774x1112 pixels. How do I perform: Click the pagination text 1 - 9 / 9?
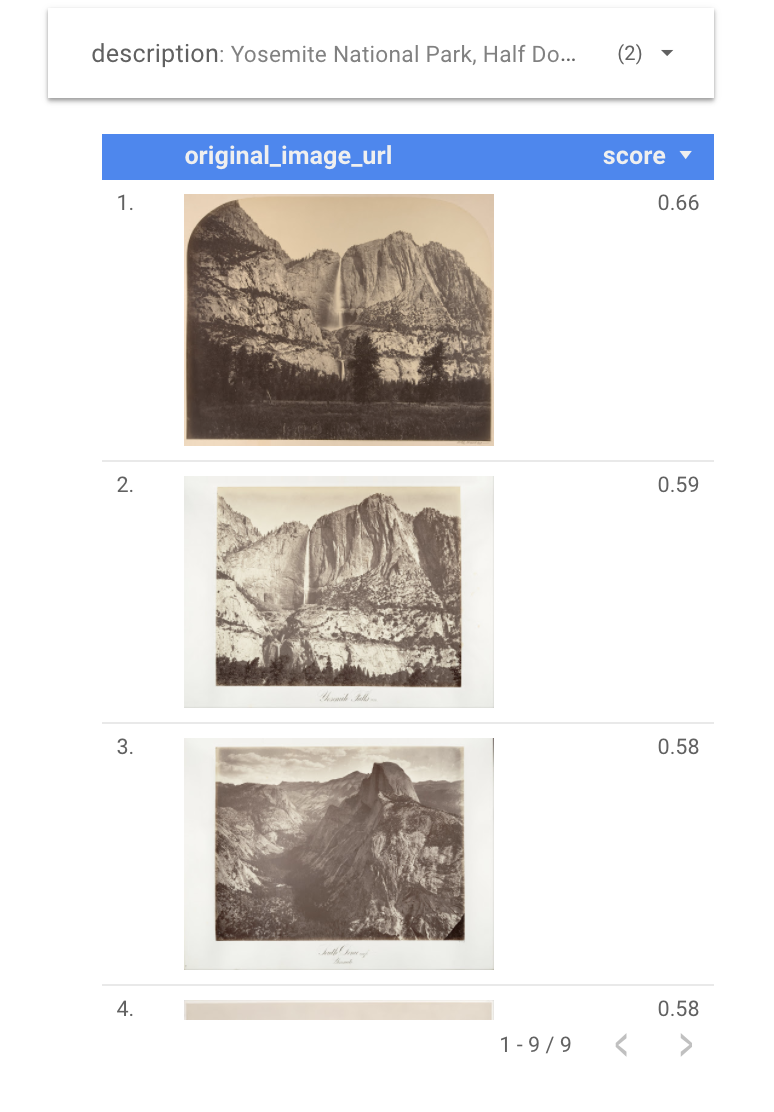[x=535, y=1045]
